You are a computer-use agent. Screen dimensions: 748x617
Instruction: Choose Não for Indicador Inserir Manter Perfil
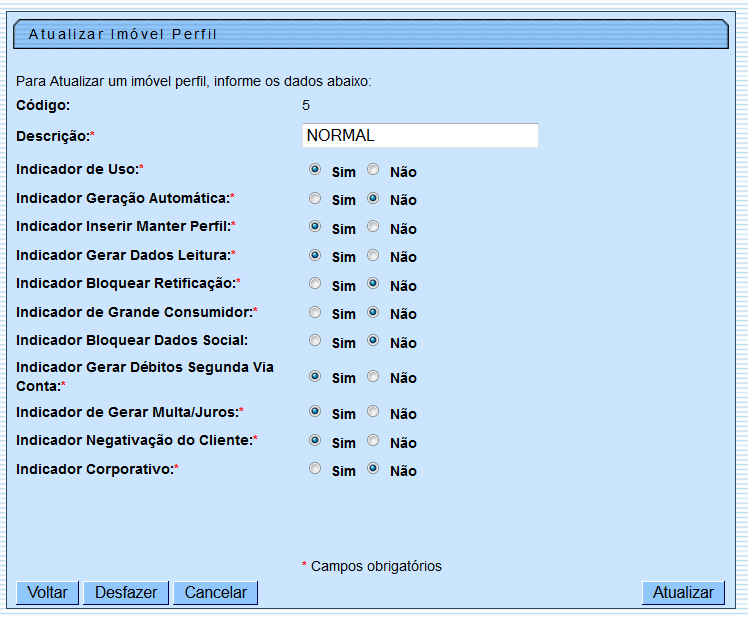click(373, 227)
